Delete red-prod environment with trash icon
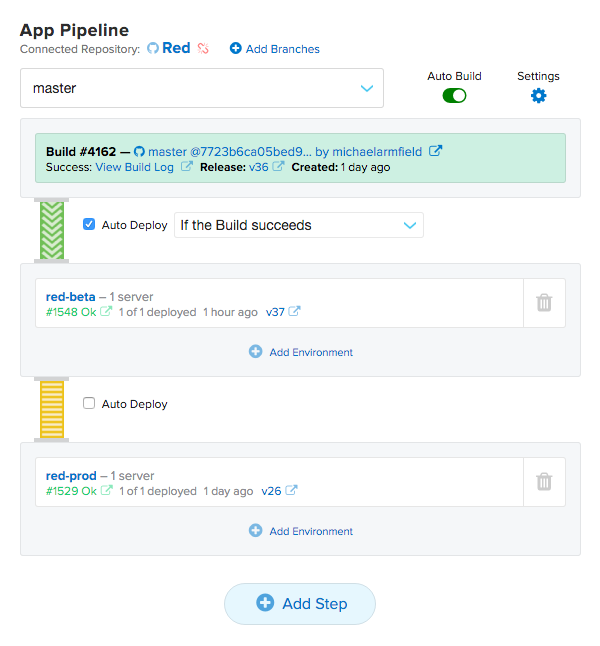This screenshot has width=600, height=646. pos(544,482)
